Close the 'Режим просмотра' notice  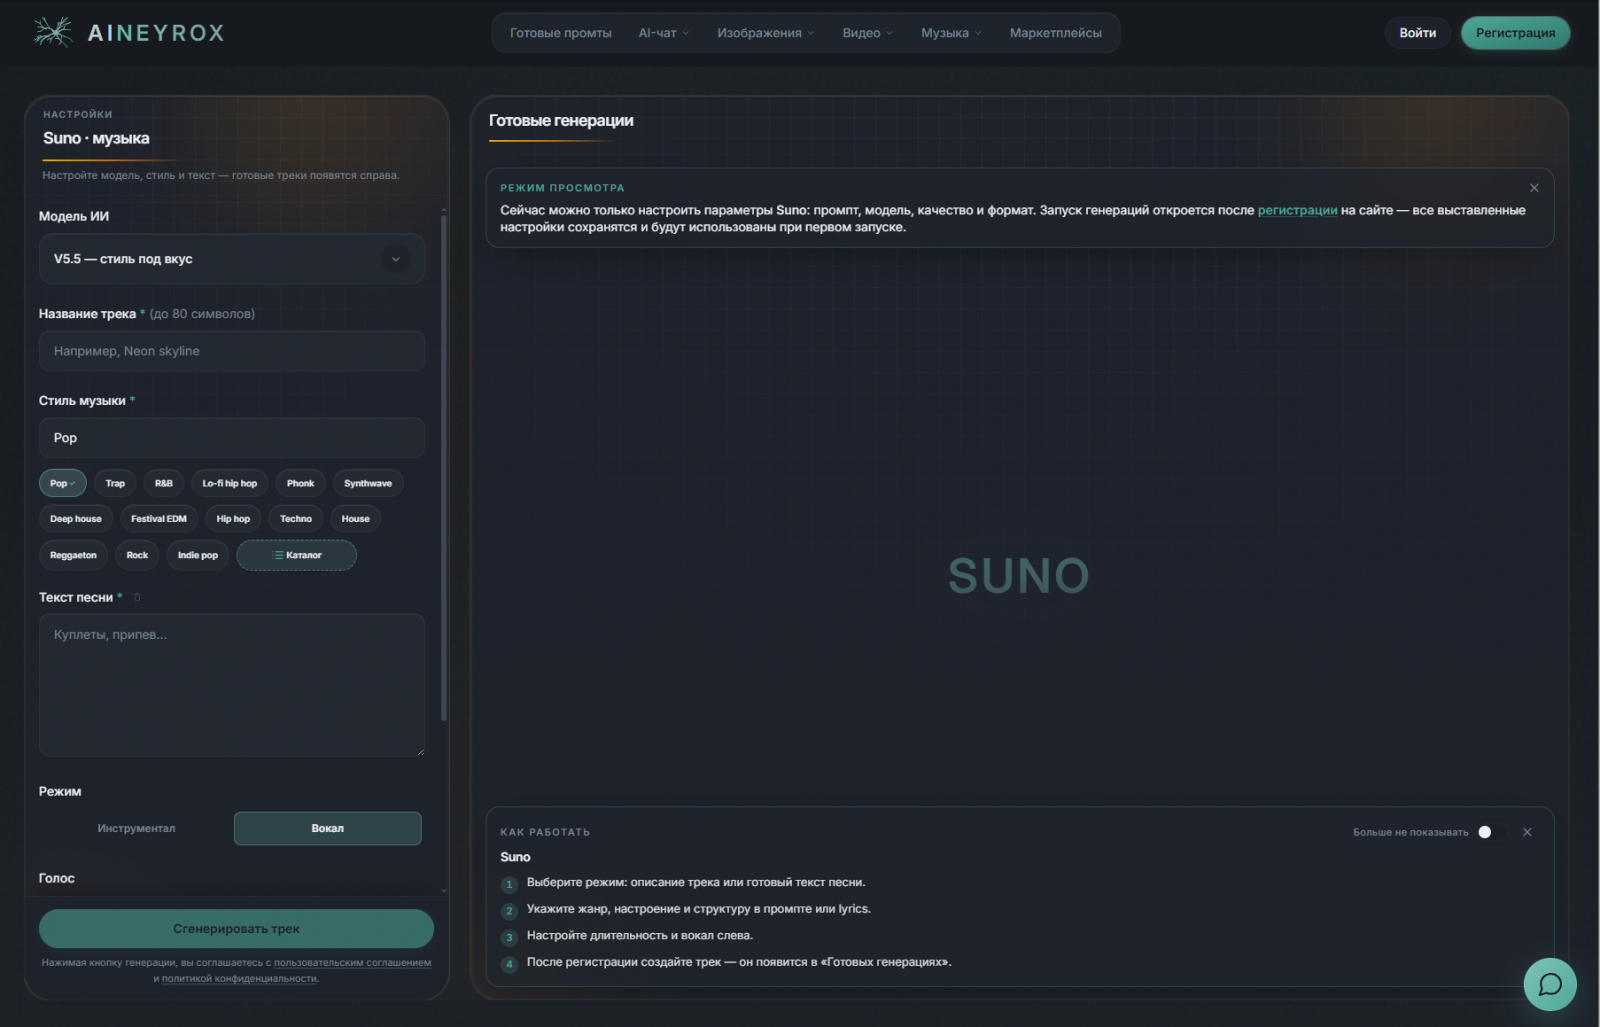[x=1534, y=188]
